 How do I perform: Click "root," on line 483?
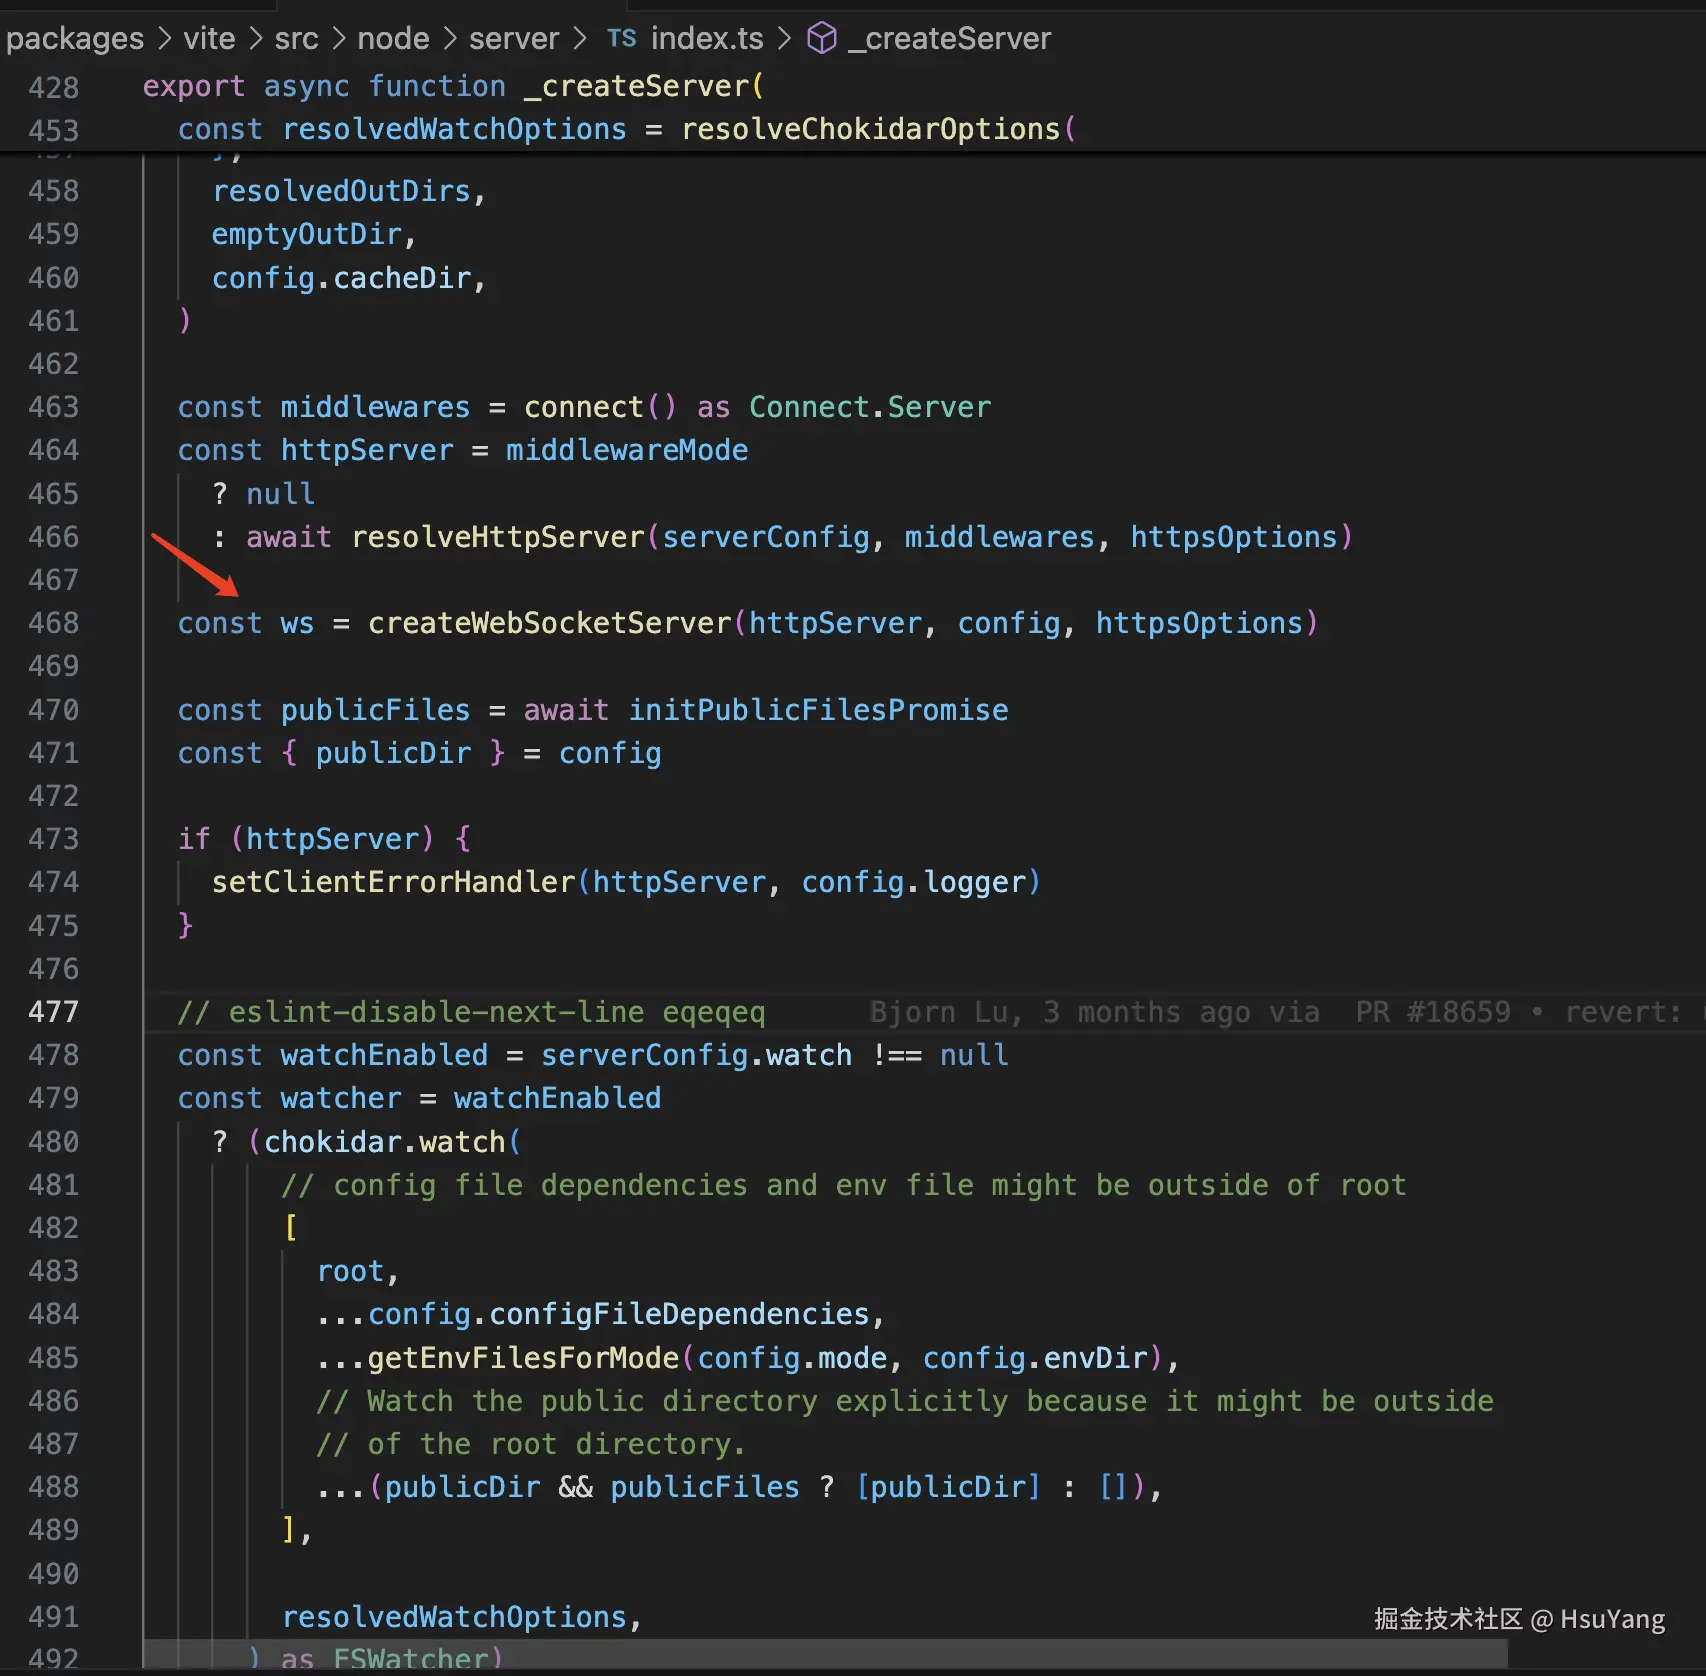pos(359,1271)
